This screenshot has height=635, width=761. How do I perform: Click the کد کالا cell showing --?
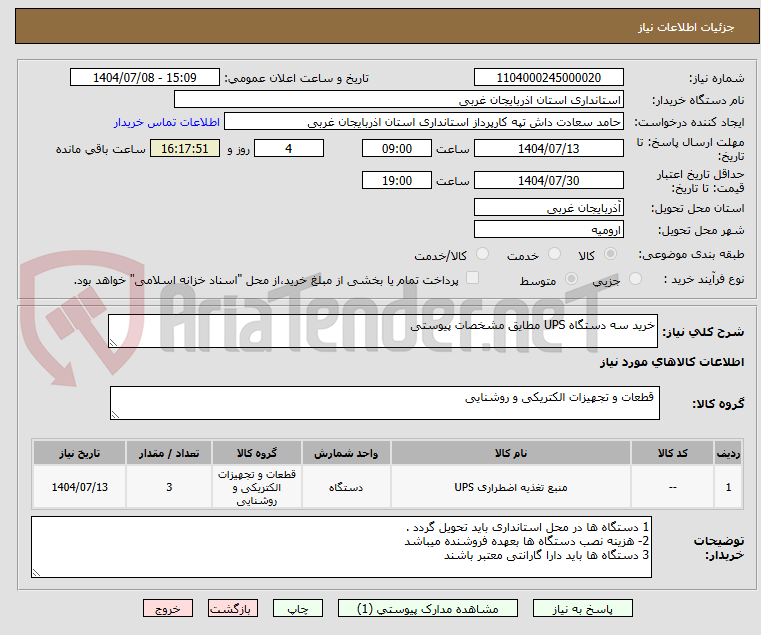point(672,487)
